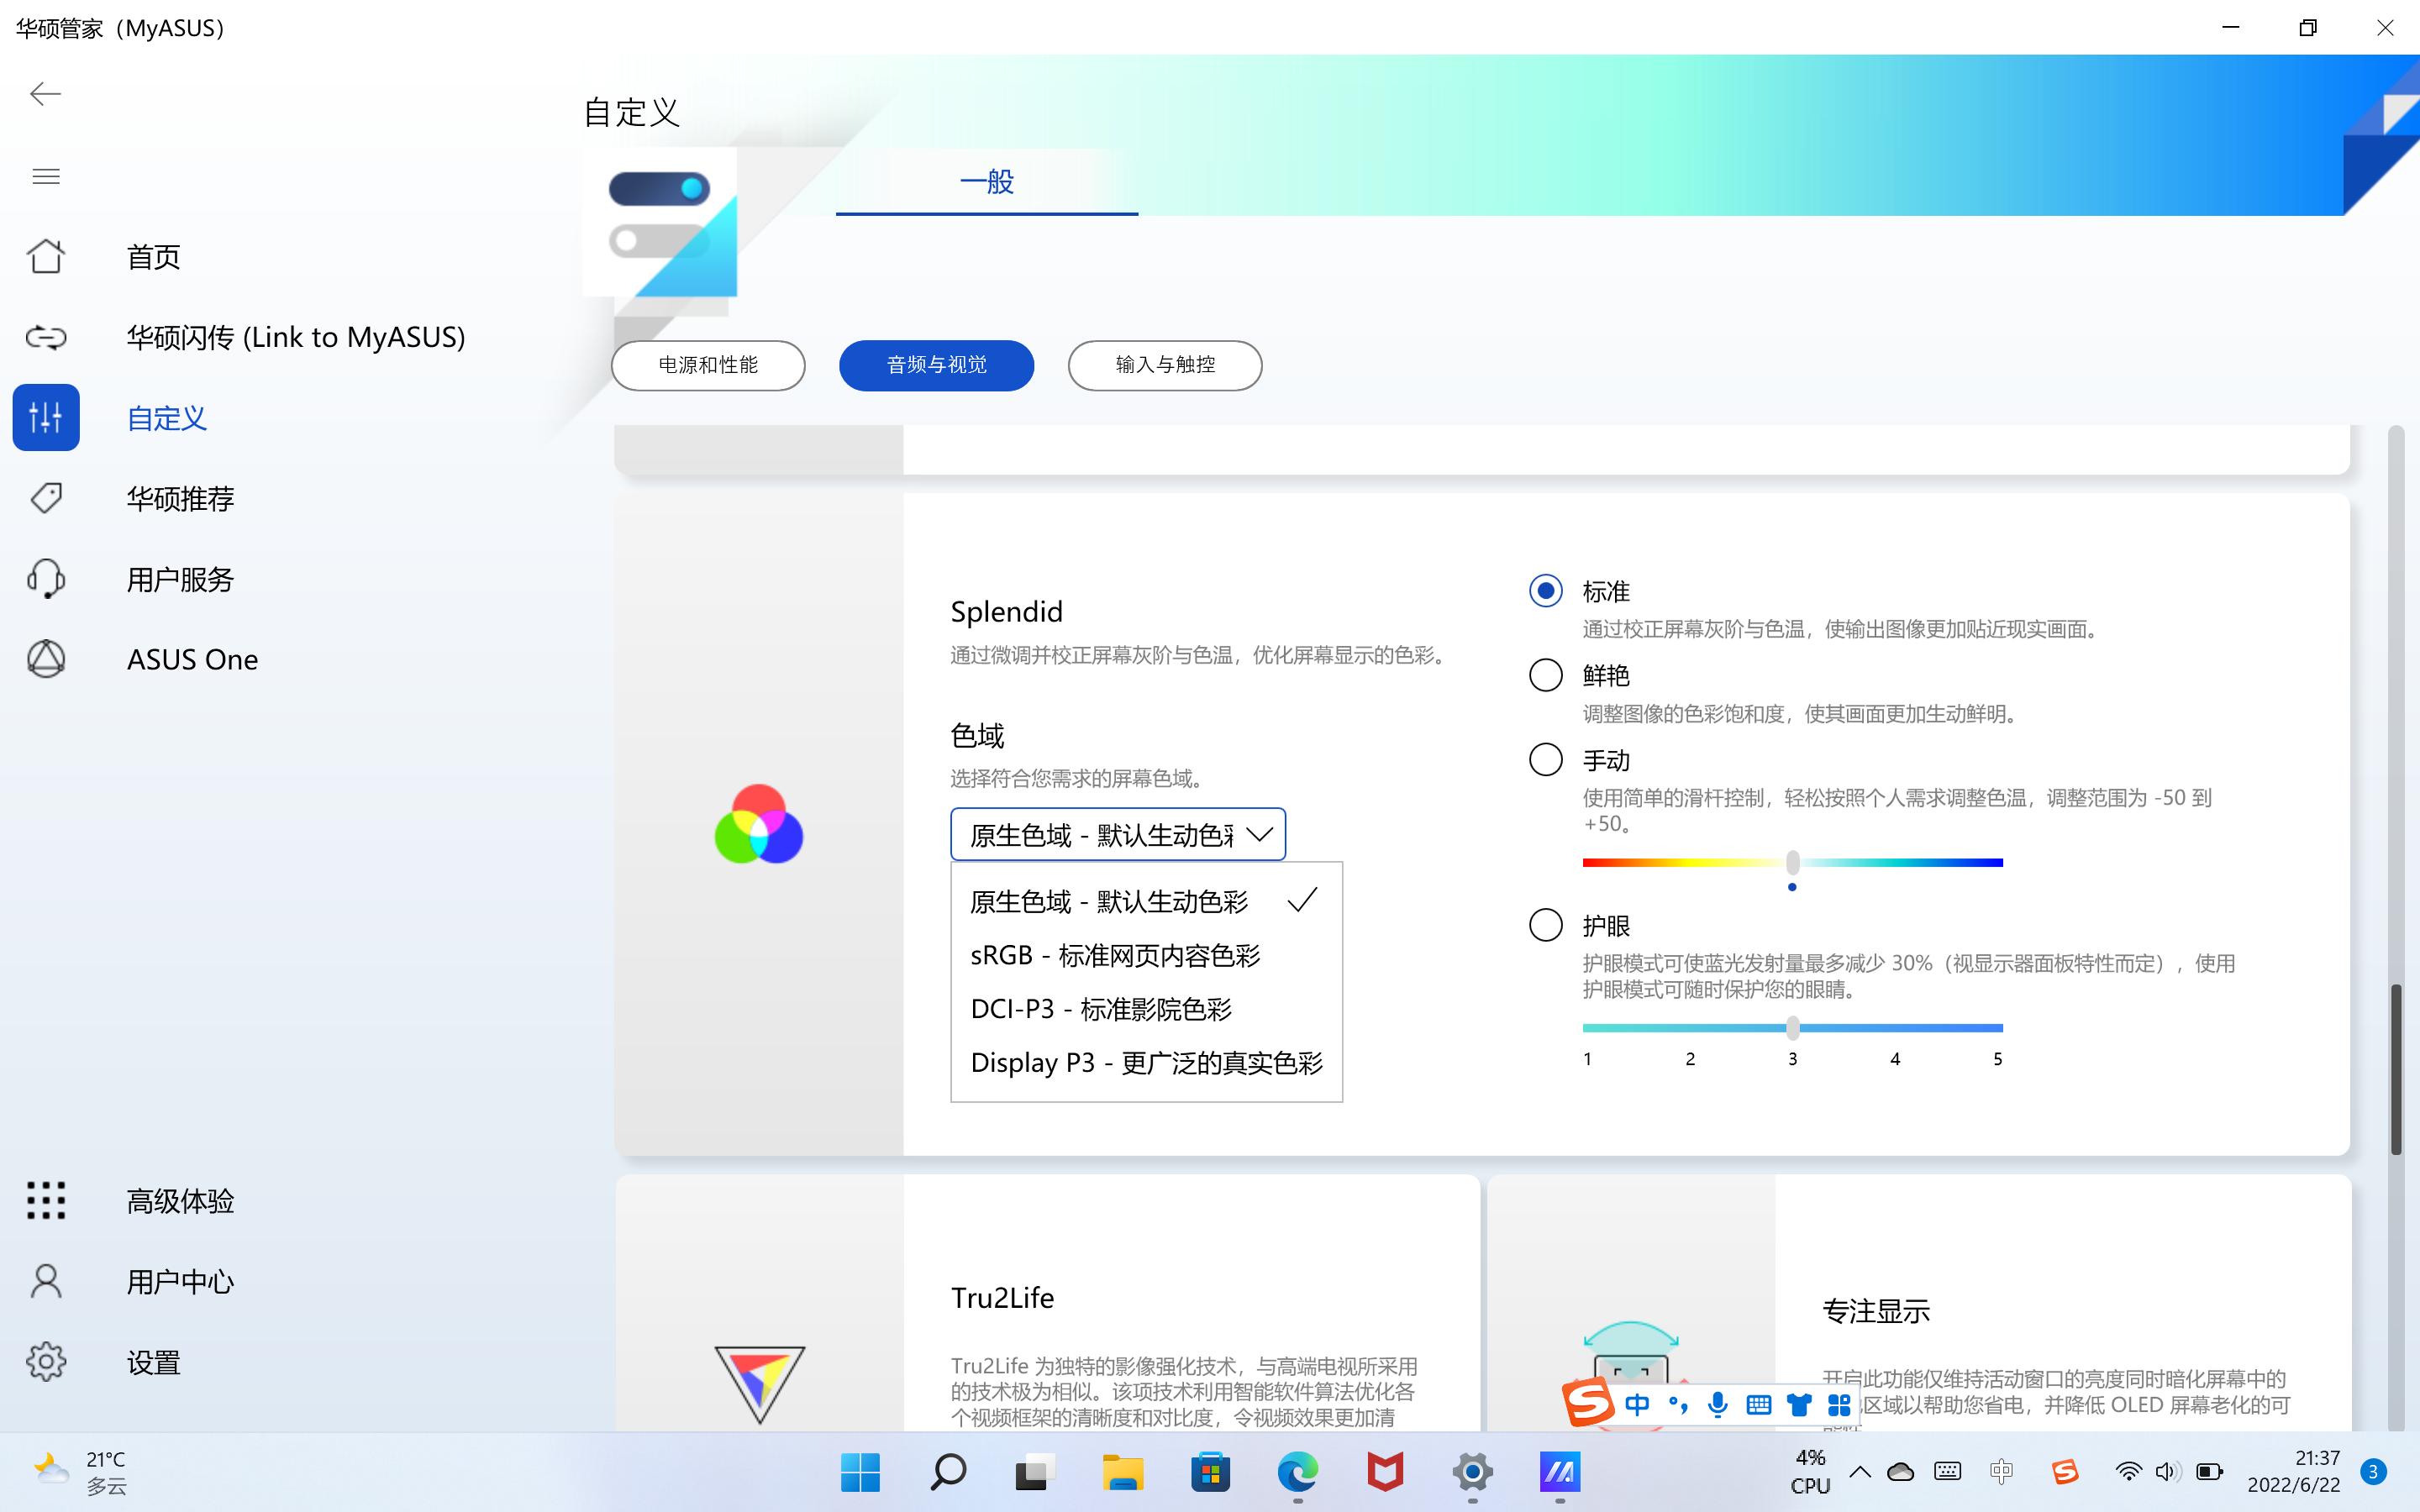The height and width of the screenshot is (1512, 2420).
Task: Switch to 输入与触控 category
Action: [x=1165, y=365]
